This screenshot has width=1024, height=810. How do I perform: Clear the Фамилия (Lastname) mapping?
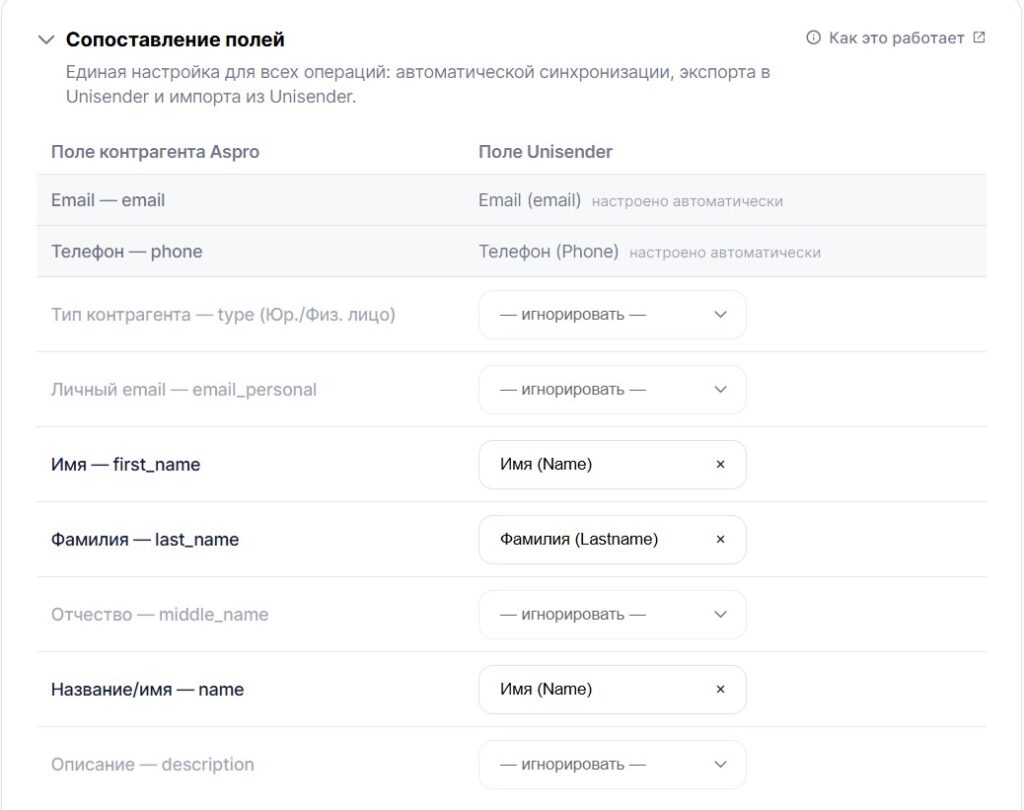[x=720, y=540]
